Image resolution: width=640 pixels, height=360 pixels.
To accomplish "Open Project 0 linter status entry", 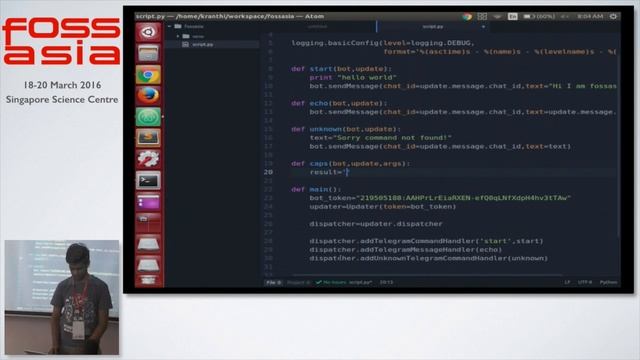I will pyautogui.click(x=298, y=282).
